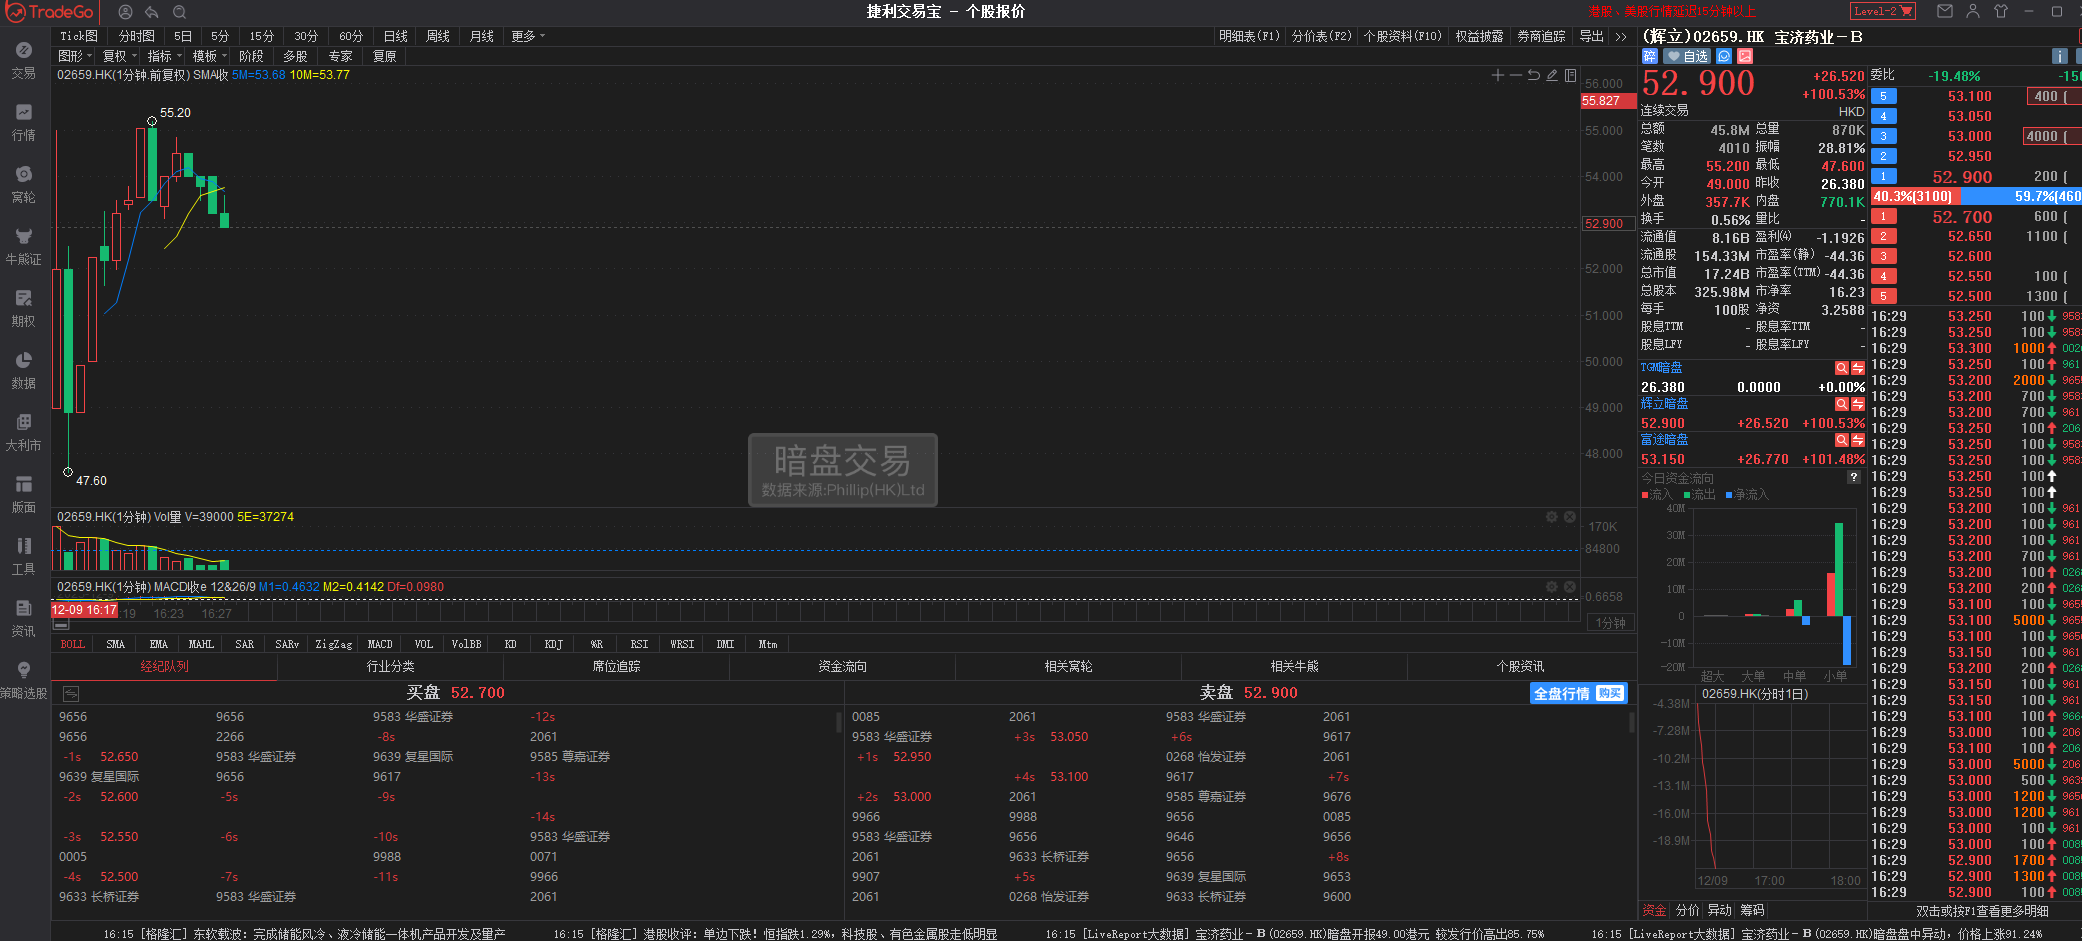Open the 指标 indicator dropdown
Image resolution: width=2082 pixels, height=941 pixels.
[164, 56]
